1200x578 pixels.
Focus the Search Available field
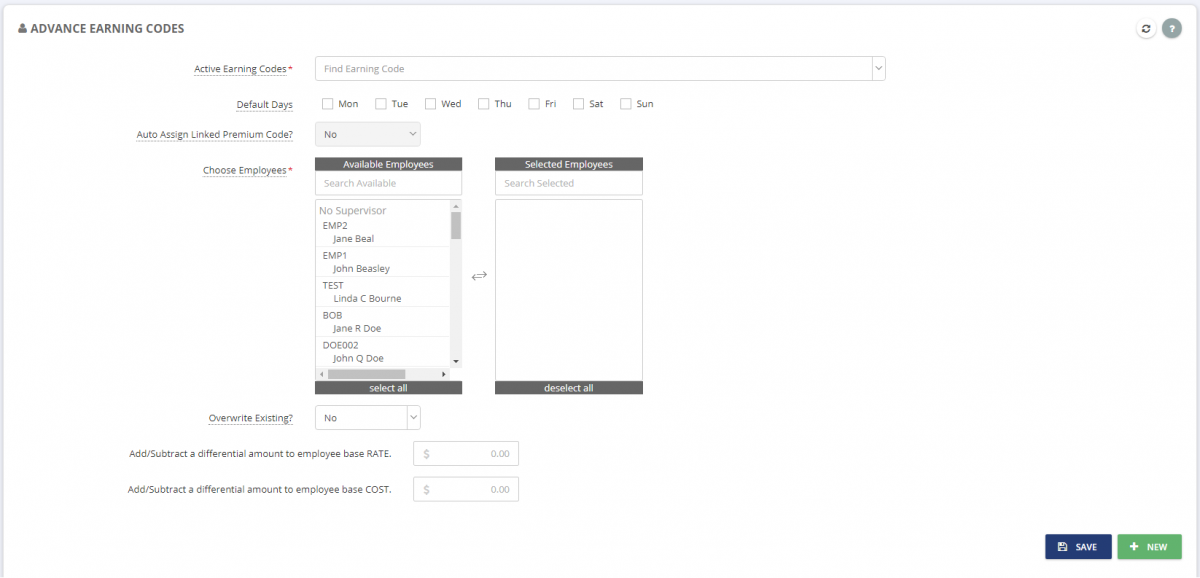click(x=389, y=183)
